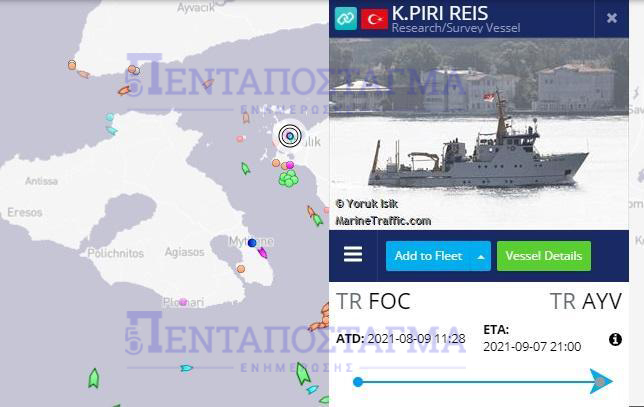Select the magenta vessel near Mytilene port
Image resolution: width=644 pixels, height=407 pixels.
point(262,252)
